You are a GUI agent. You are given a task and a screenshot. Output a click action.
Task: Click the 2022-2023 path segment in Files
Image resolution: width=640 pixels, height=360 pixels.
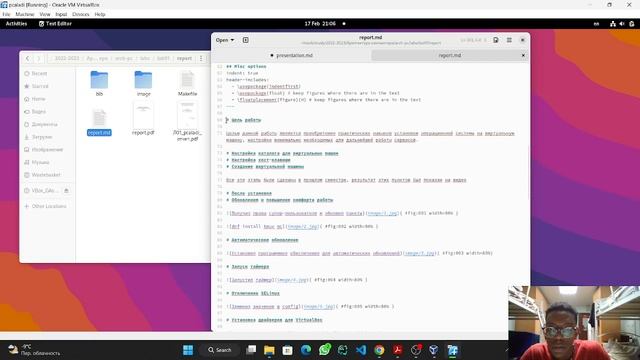67,58
